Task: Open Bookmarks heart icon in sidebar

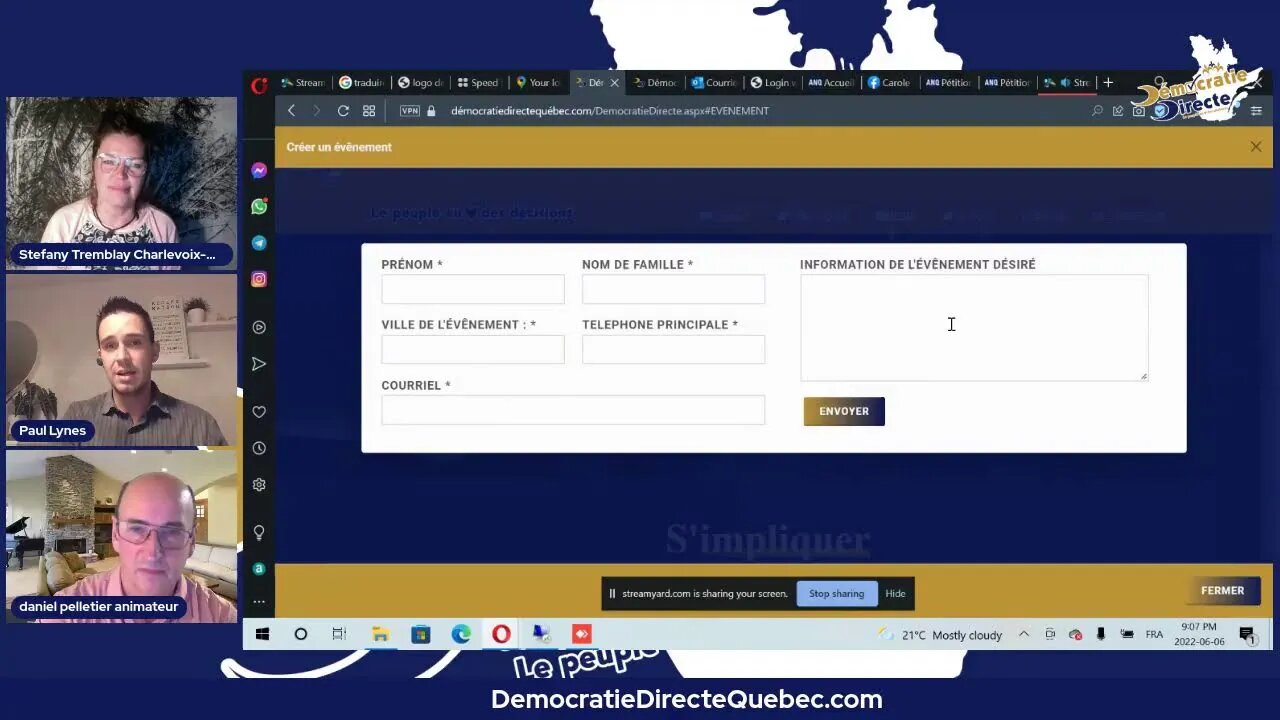Action: click(x=259, y=412)
